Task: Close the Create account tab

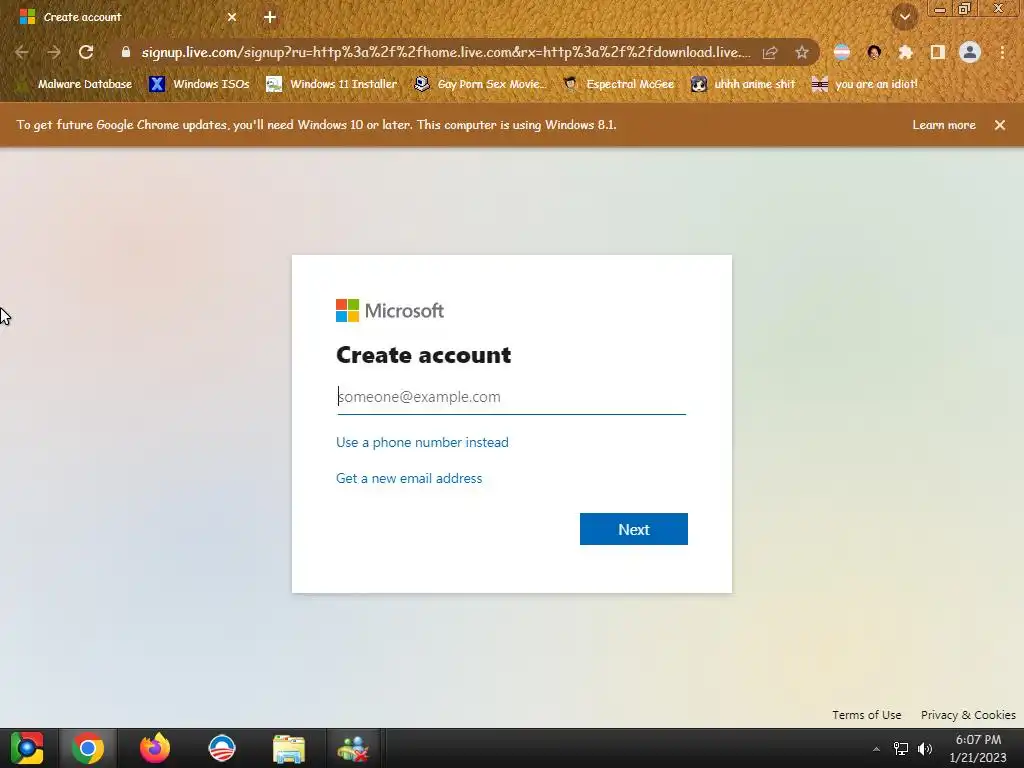Action: pyautogui.click(x=232, y=17)
